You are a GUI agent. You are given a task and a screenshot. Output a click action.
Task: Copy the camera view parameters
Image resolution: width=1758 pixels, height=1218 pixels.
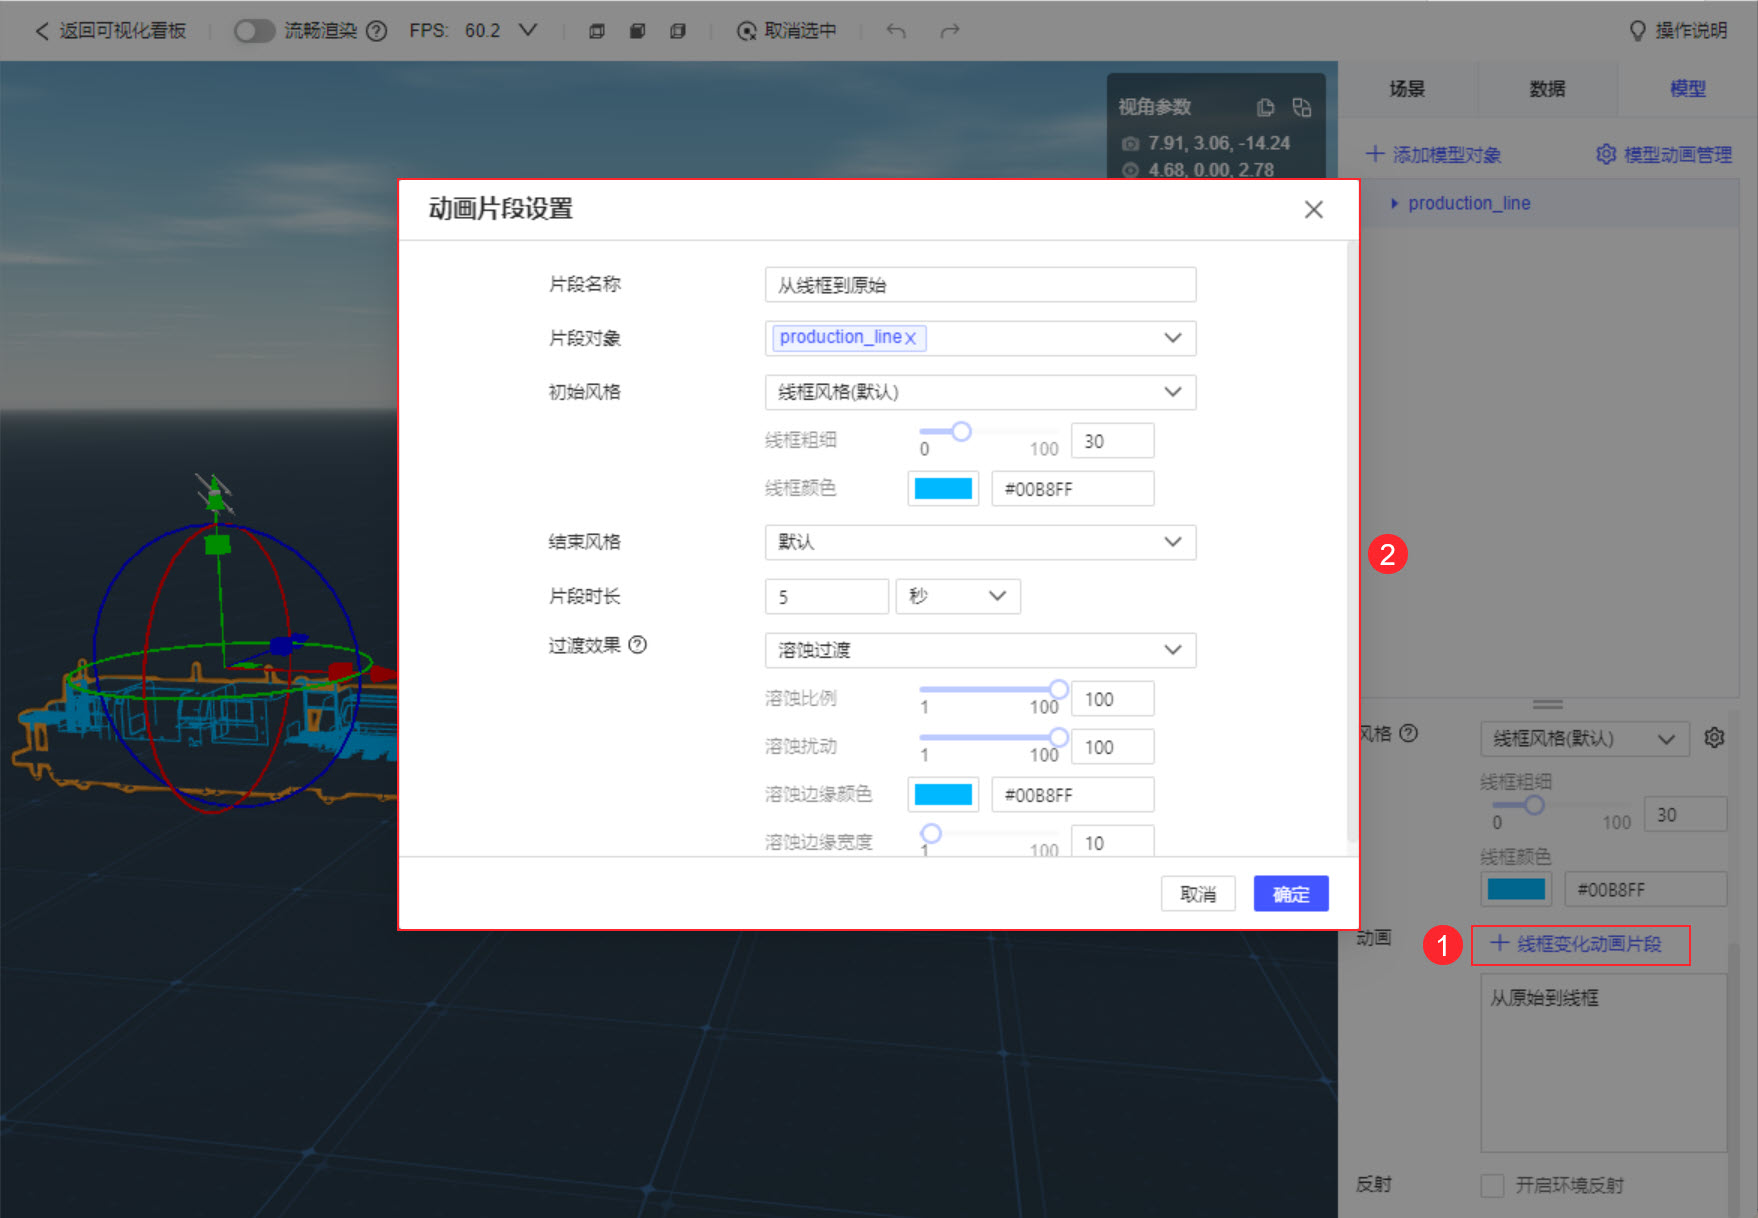click(x=1265, y=107)
